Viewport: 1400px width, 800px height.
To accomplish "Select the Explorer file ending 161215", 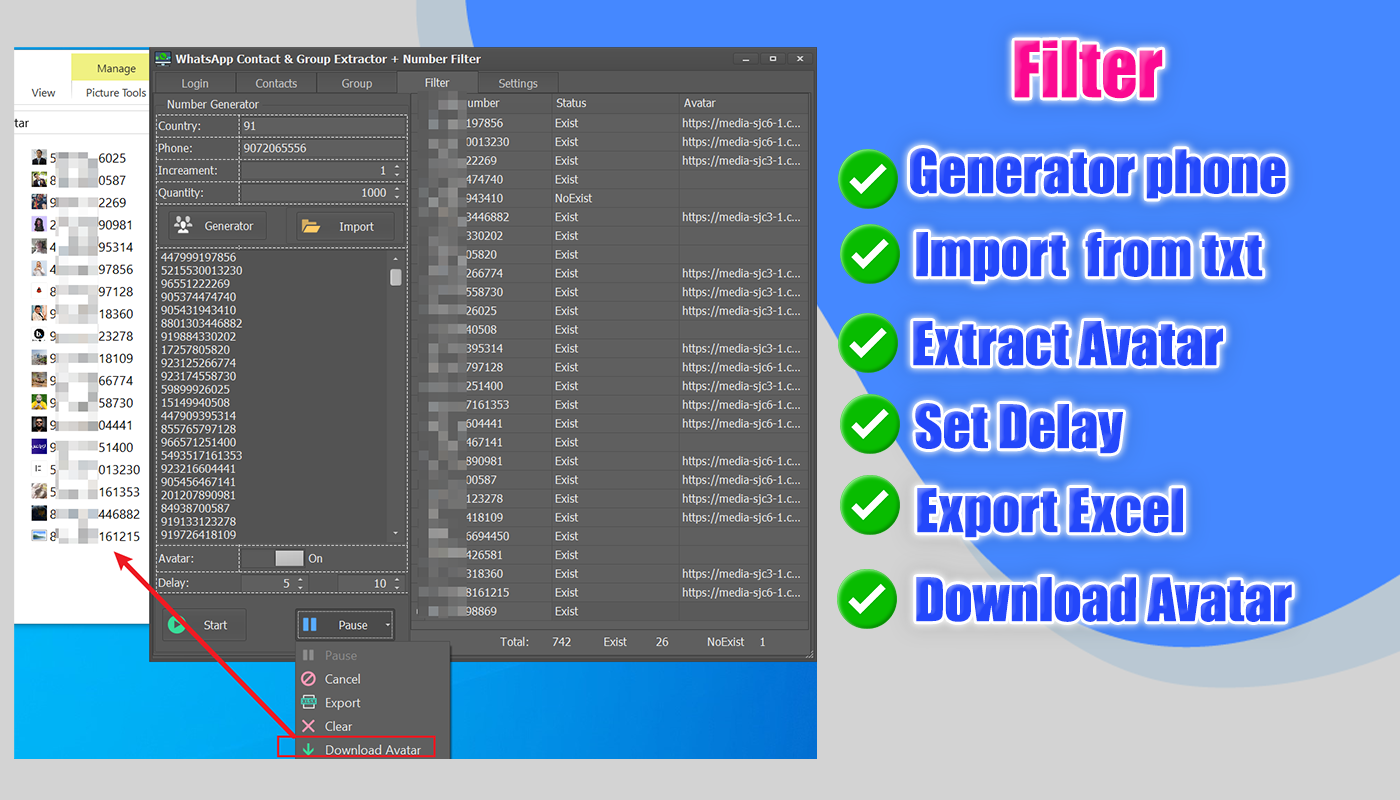I will click(x=85, y=536).
